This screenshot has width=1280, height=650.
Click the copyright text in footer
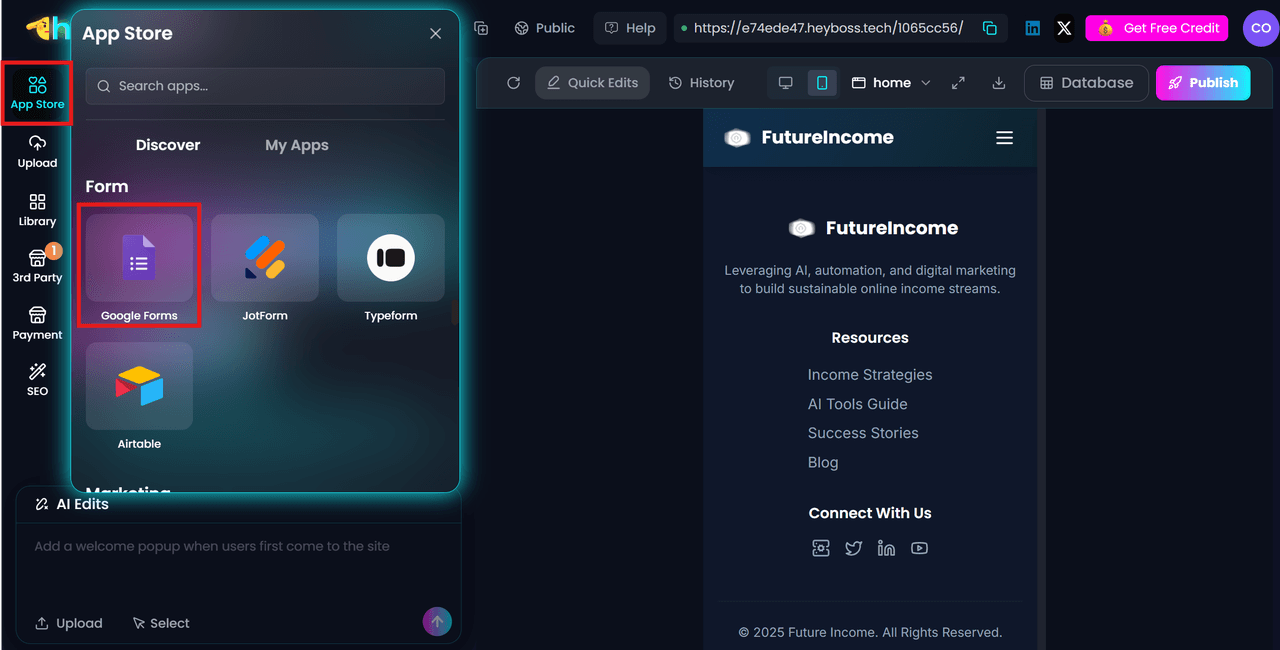tap(870, 632)
